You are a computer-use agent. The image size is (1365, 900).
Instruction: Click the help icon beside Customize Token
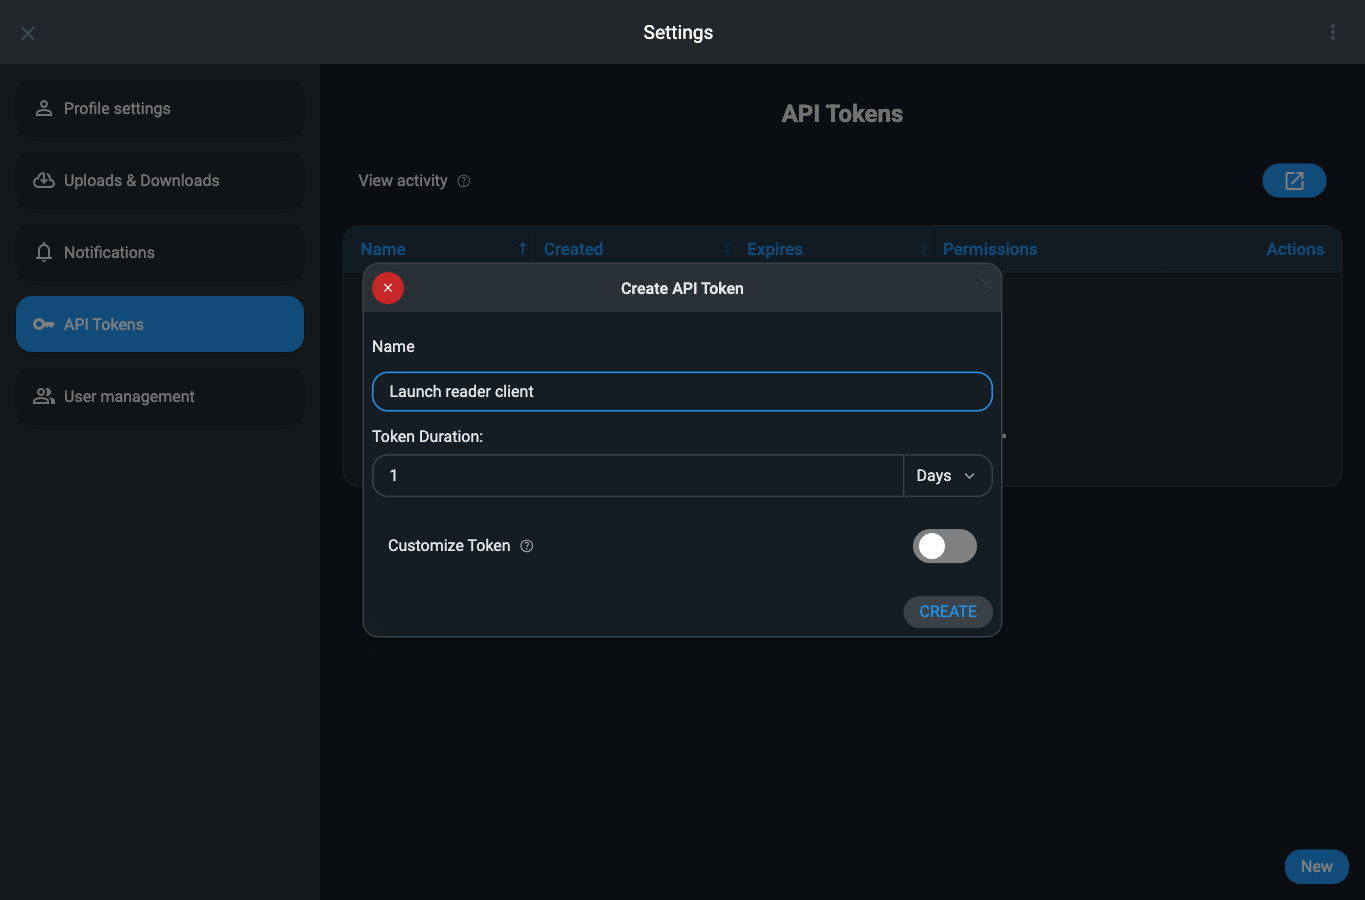coord(527,546)
